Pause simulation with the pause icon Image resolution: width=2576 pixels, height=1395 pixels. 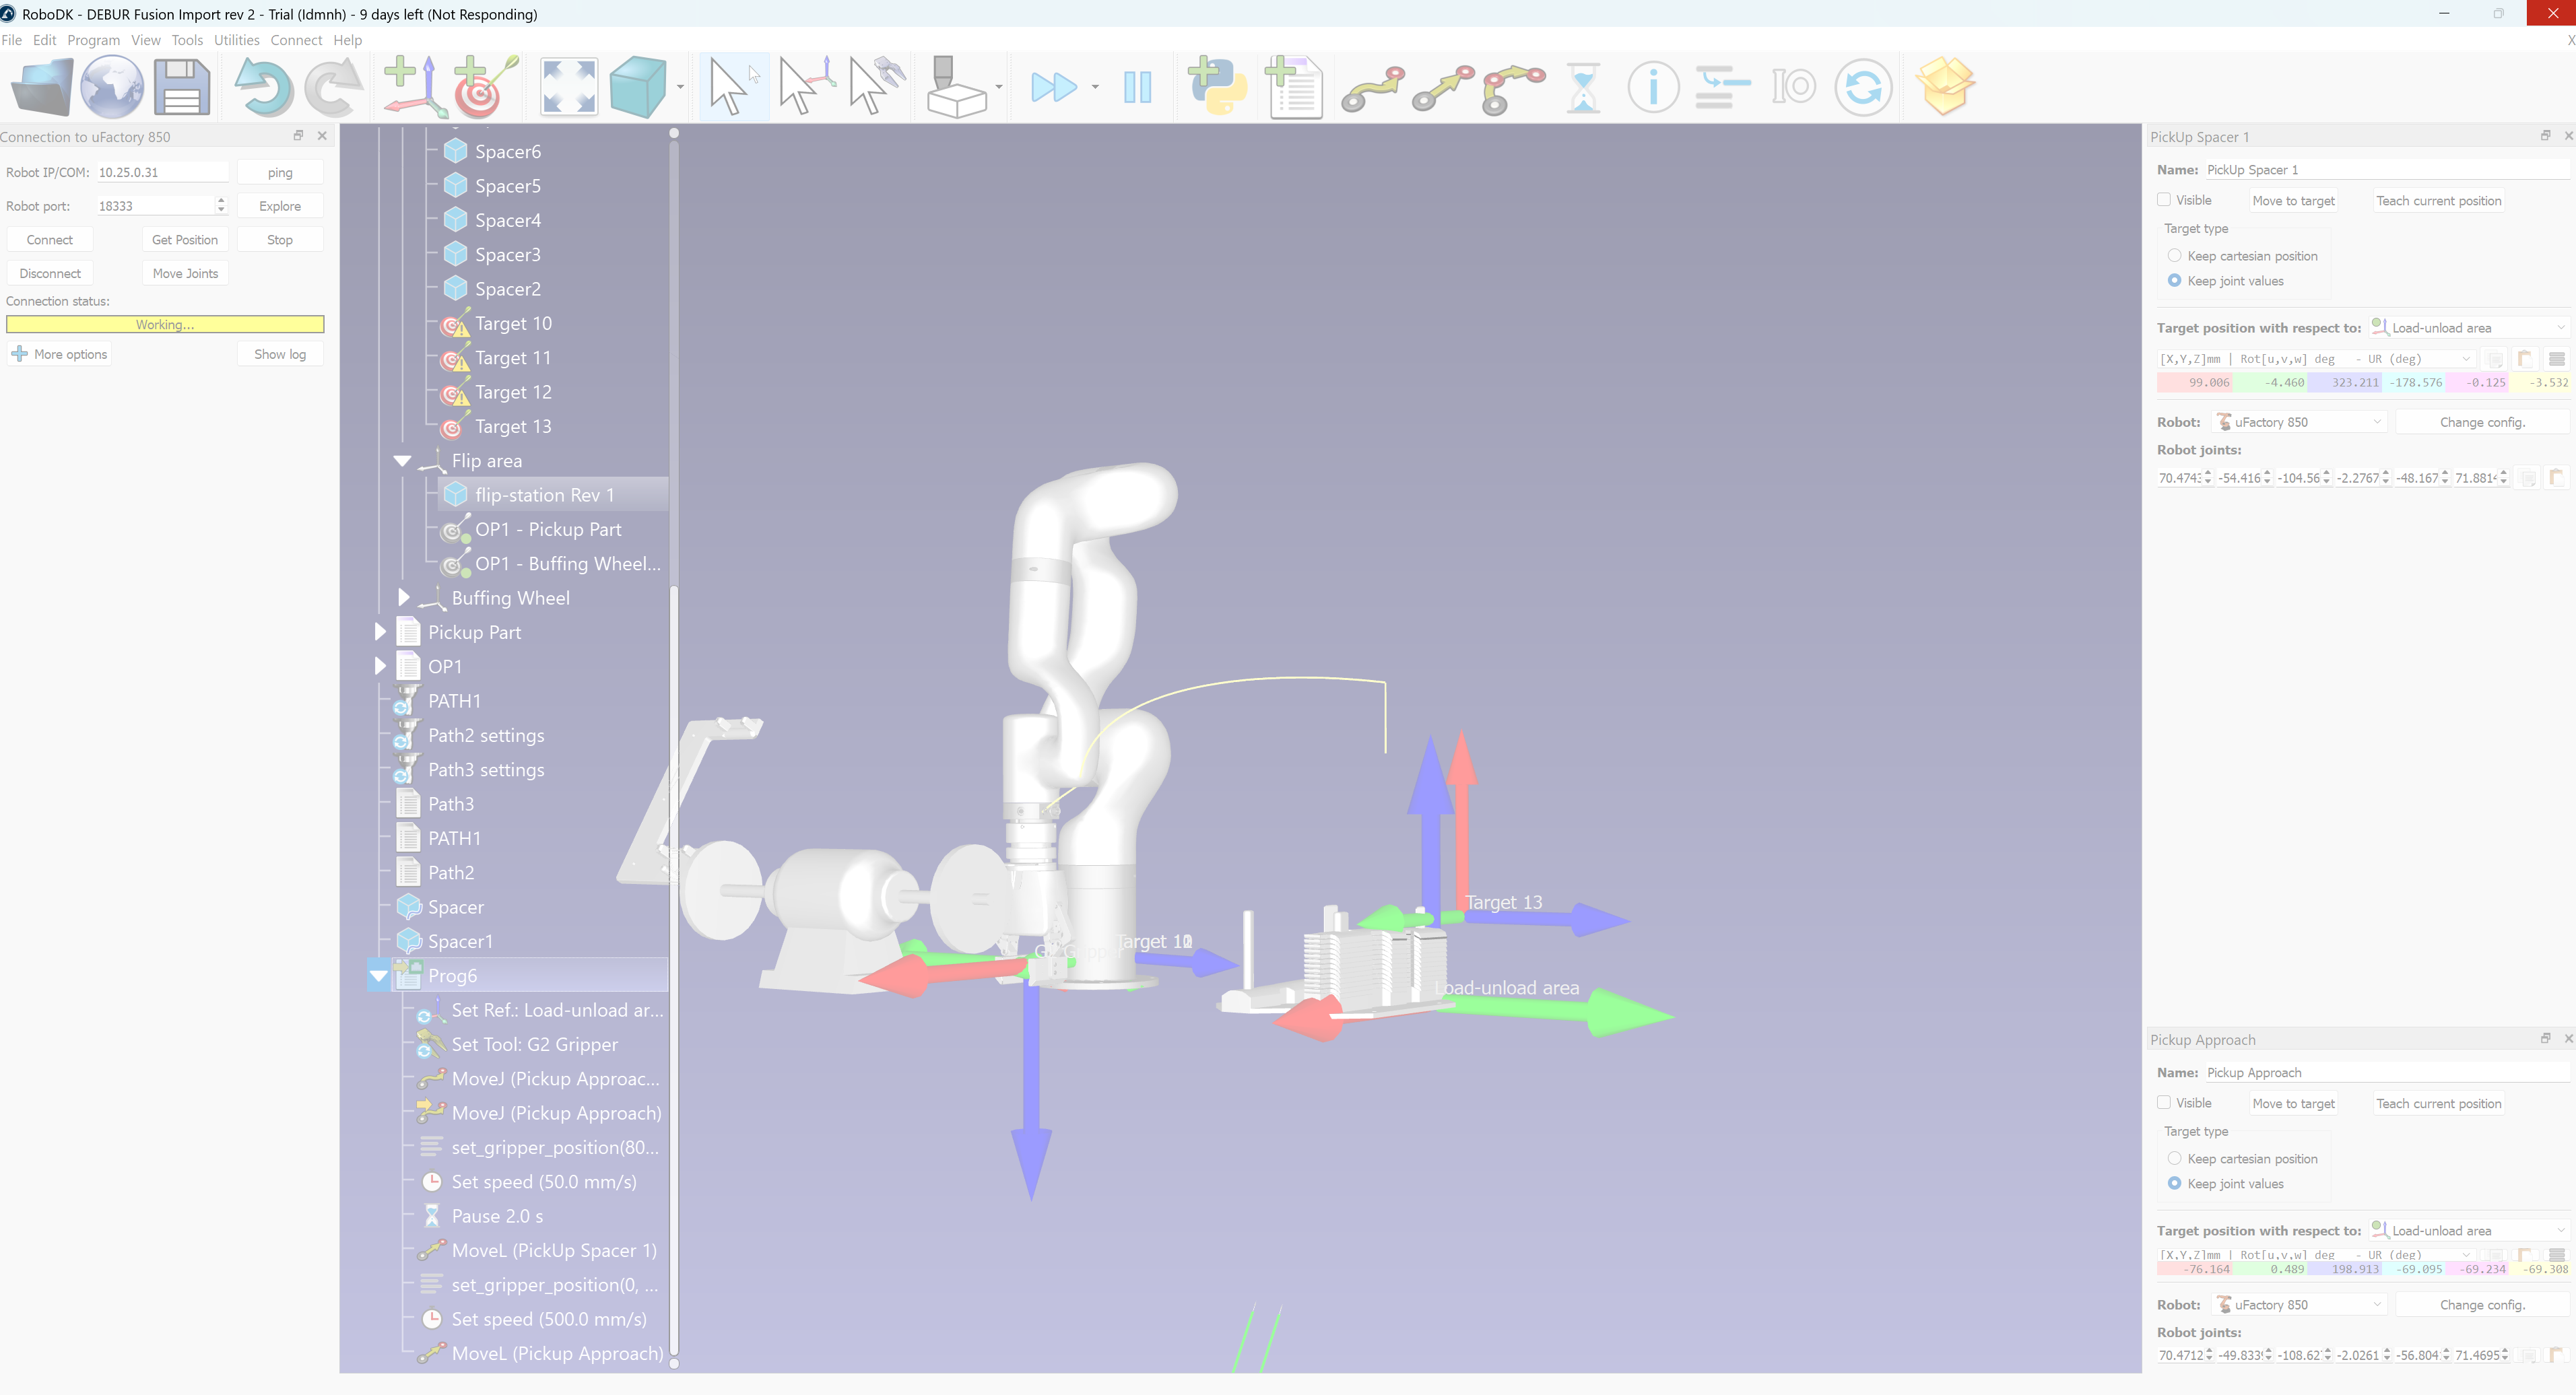click(1137, 87)
